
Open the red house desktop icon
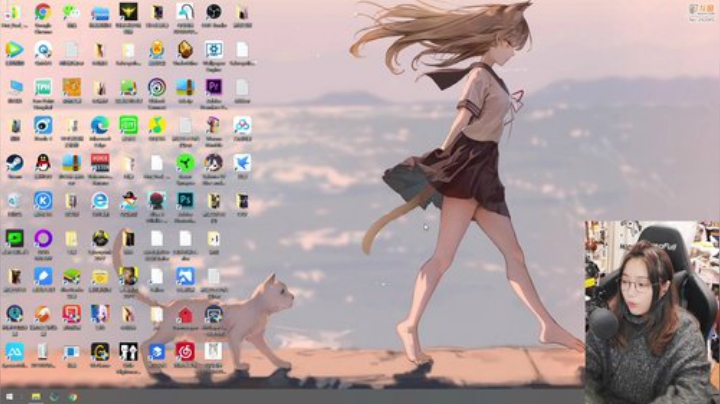click(x=185, y=314)
